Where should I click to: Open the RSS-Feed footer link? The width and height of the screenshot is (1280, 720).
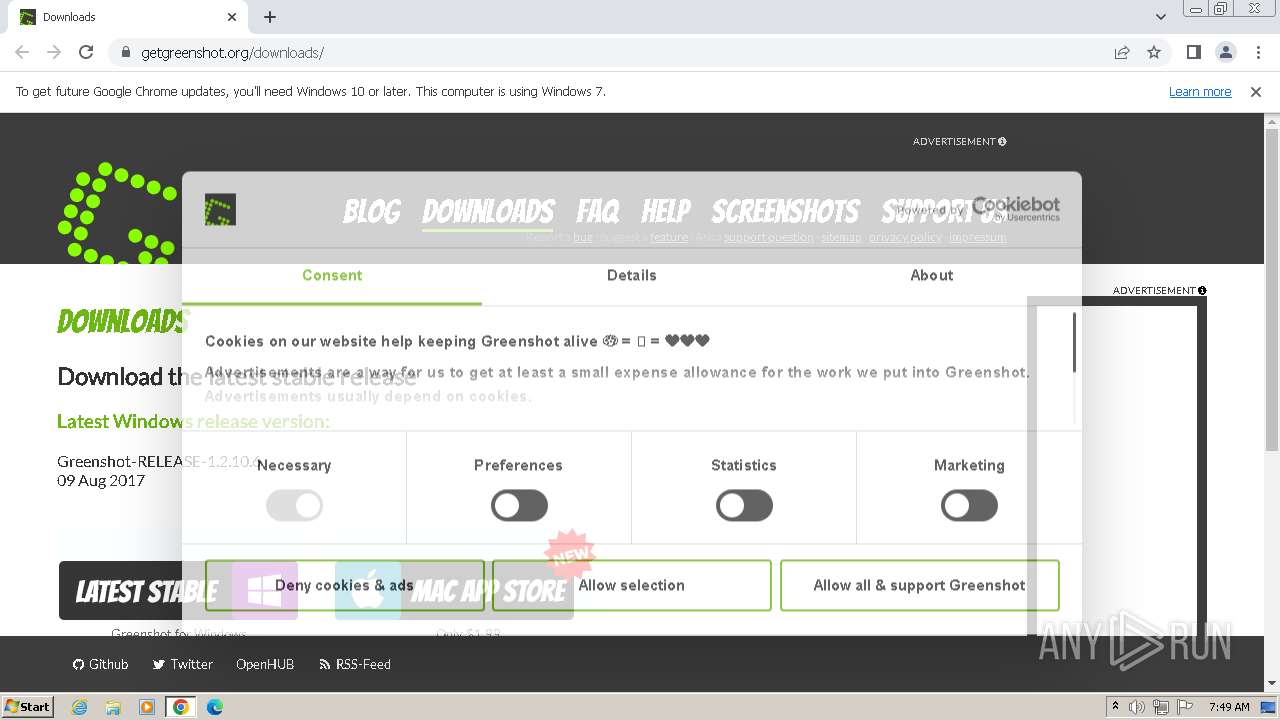point(355,664)
